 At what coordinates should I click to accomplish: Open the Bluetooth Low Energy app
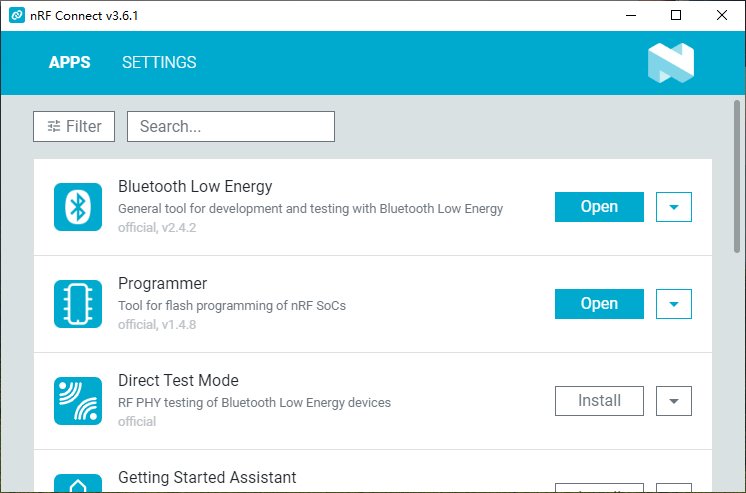(599, 207)
